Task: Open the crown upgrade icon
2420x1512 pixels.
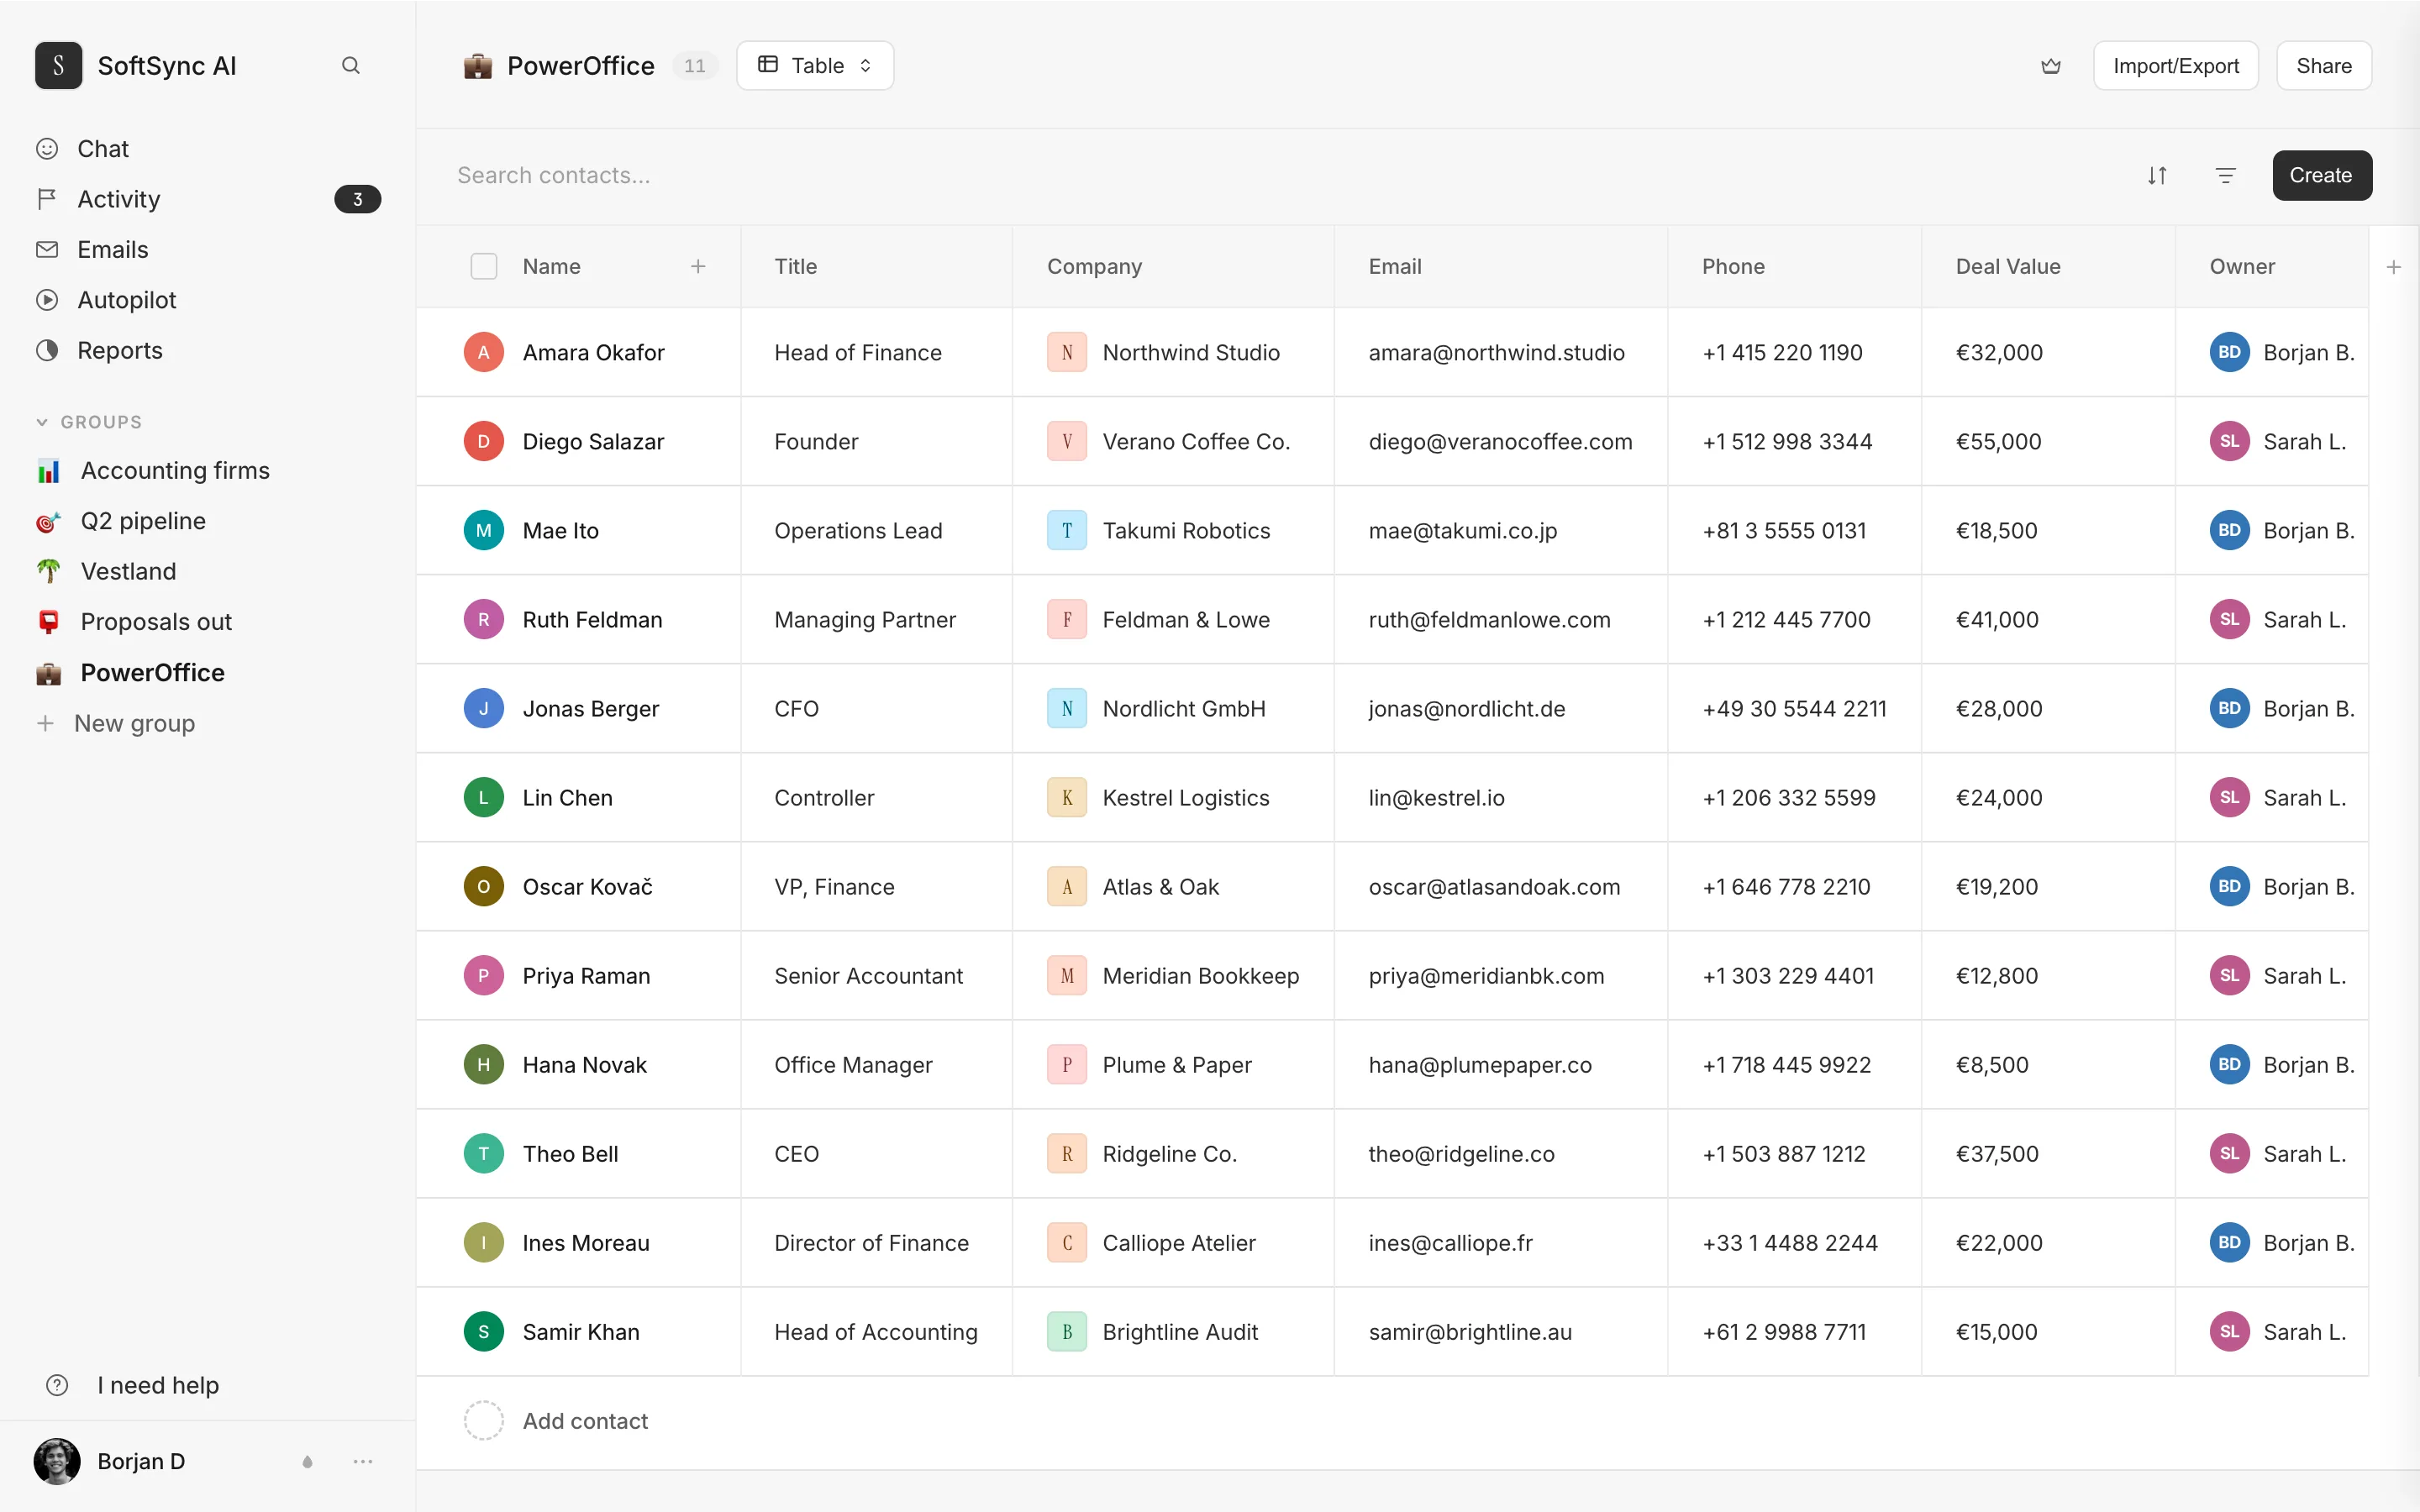Action: coord(2051,66)
